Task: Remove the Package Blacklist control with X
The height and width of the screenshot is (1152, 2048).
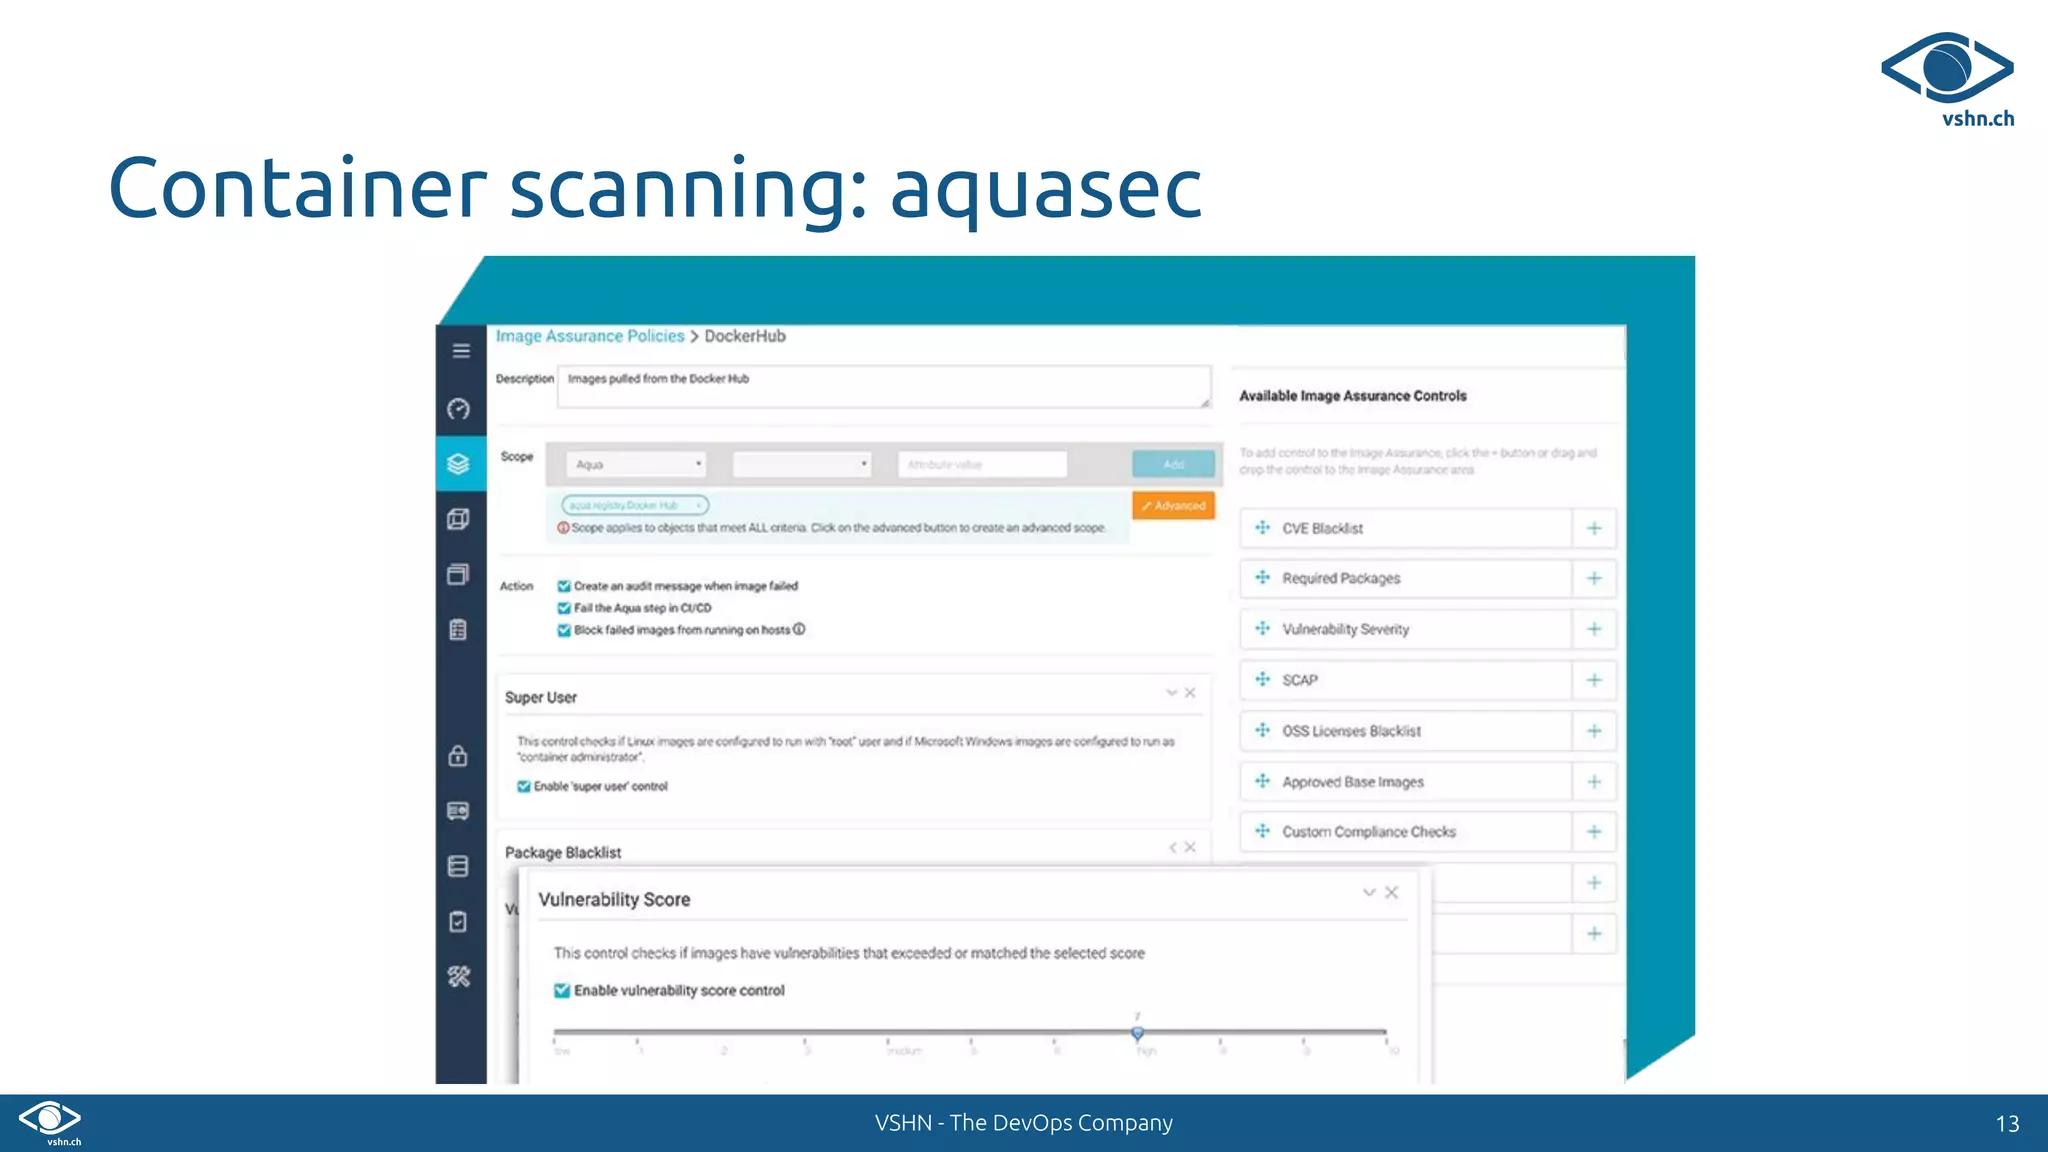Action: [x=1190, y=847]
